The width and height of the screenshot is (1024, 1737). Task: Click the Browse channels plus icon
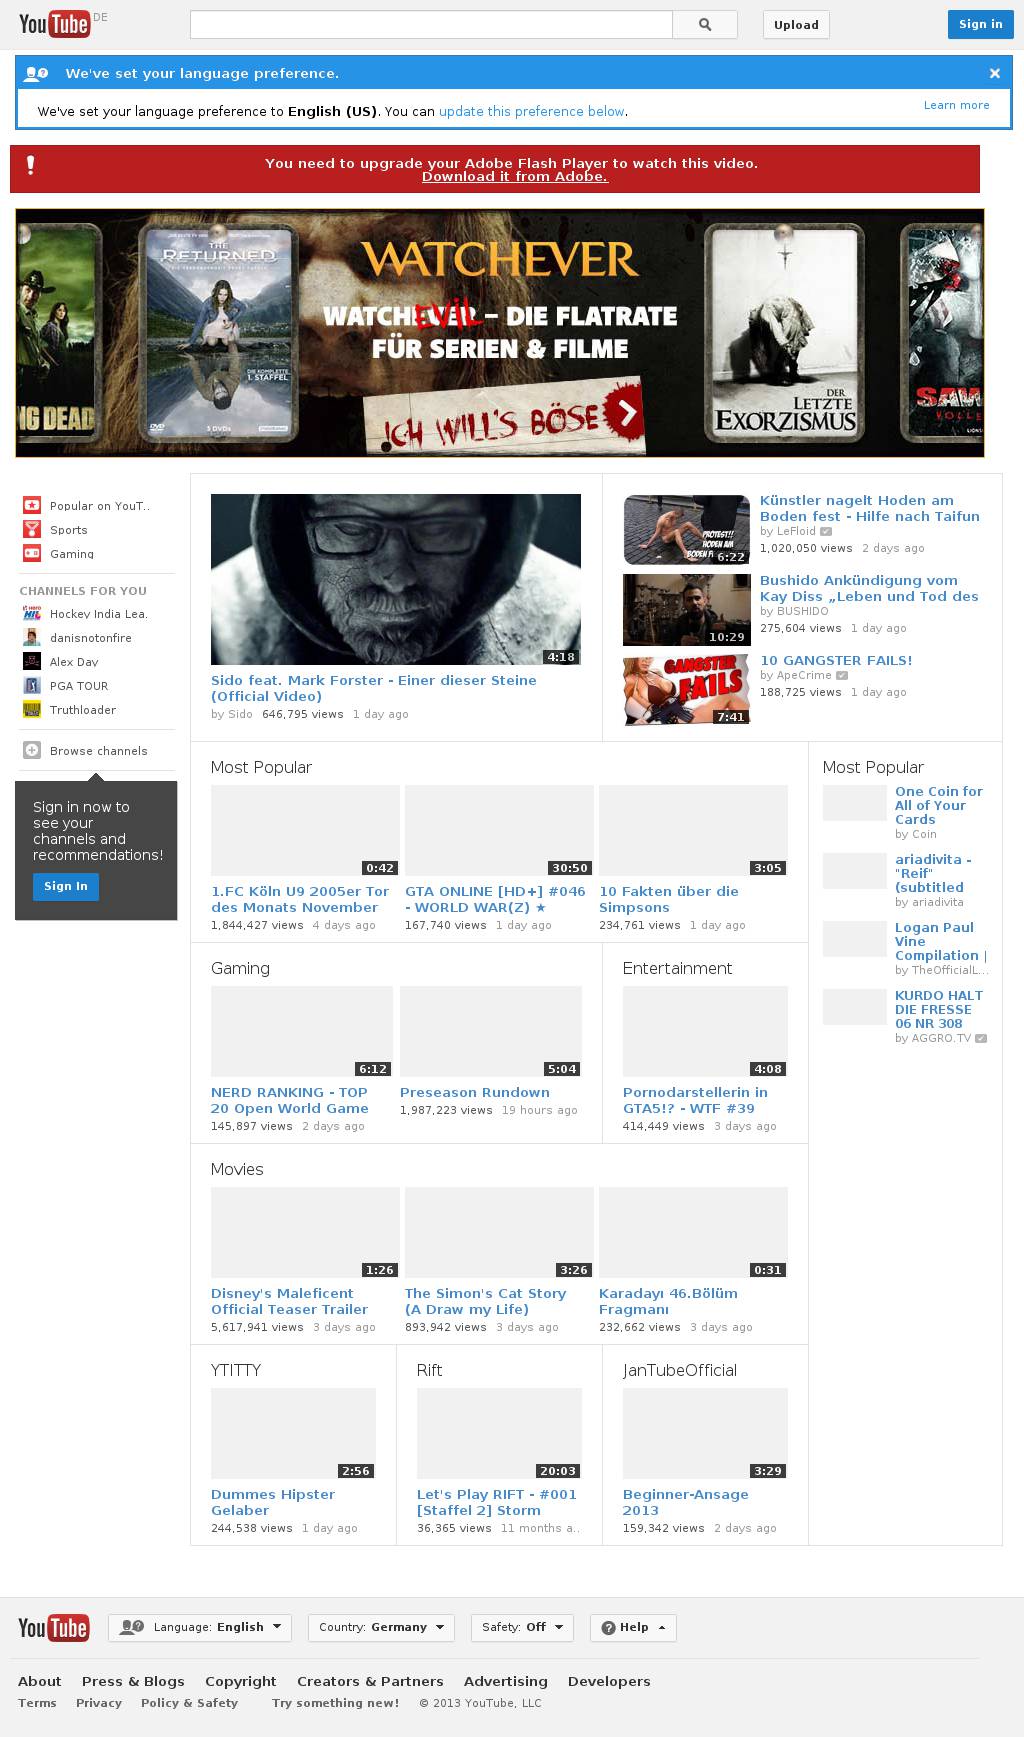32,751
